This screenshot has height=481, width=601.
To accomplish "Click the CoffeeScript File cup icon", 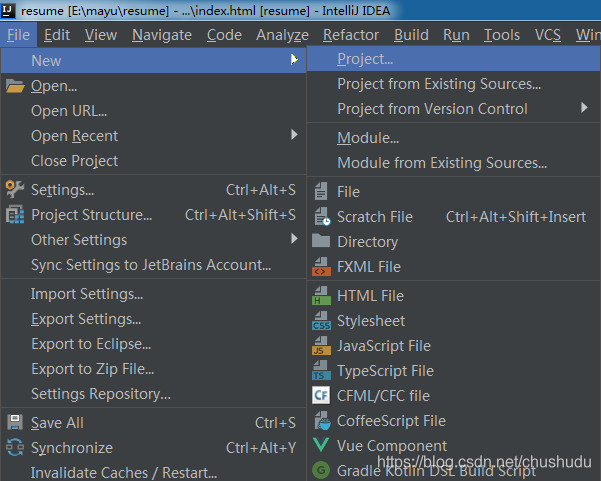I will [x=322, y=420].
